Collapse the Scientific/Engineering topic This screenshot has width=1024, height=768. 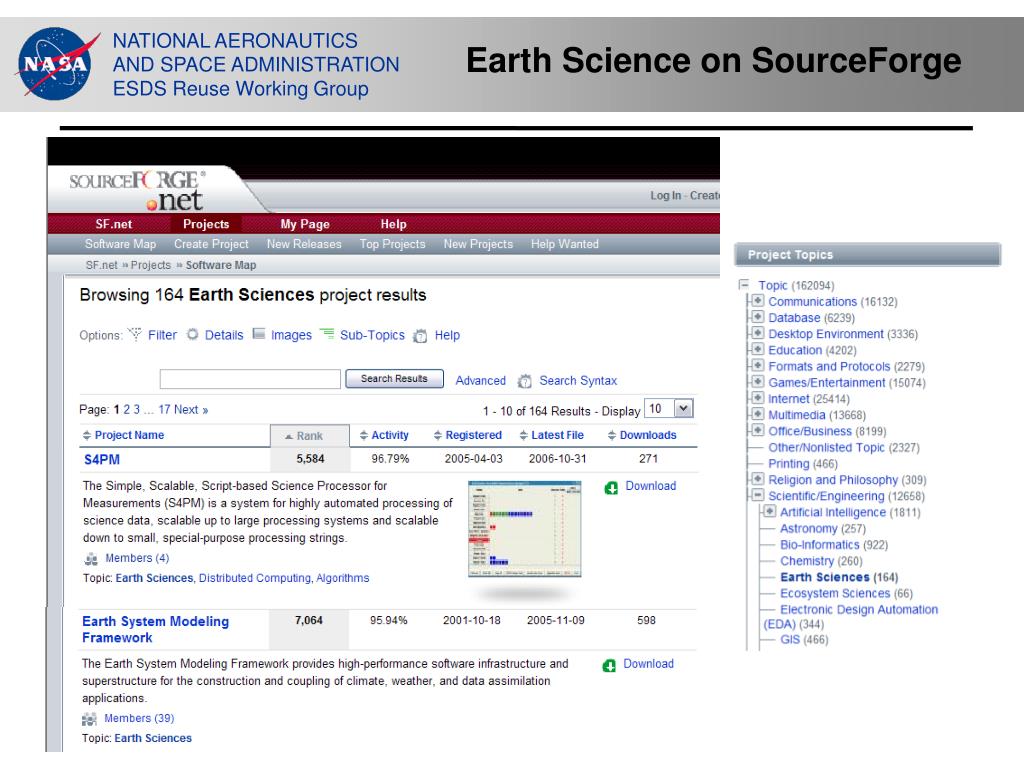point(758,495)
